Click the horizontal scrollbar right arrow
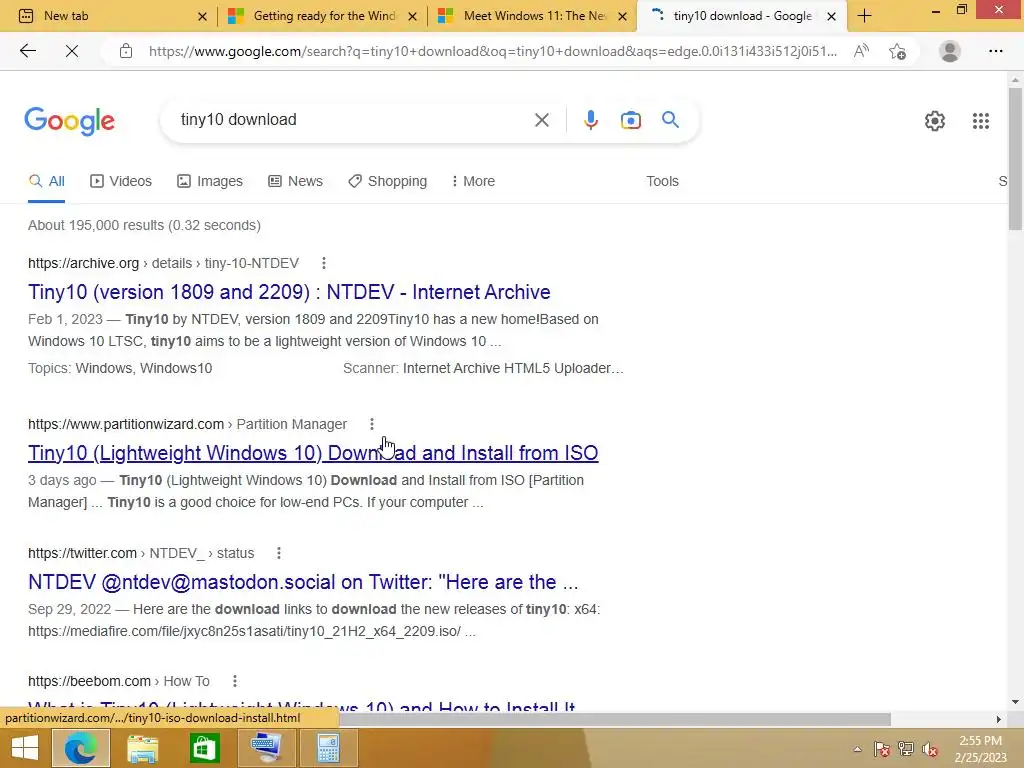1024x768 pixels. 998,719
